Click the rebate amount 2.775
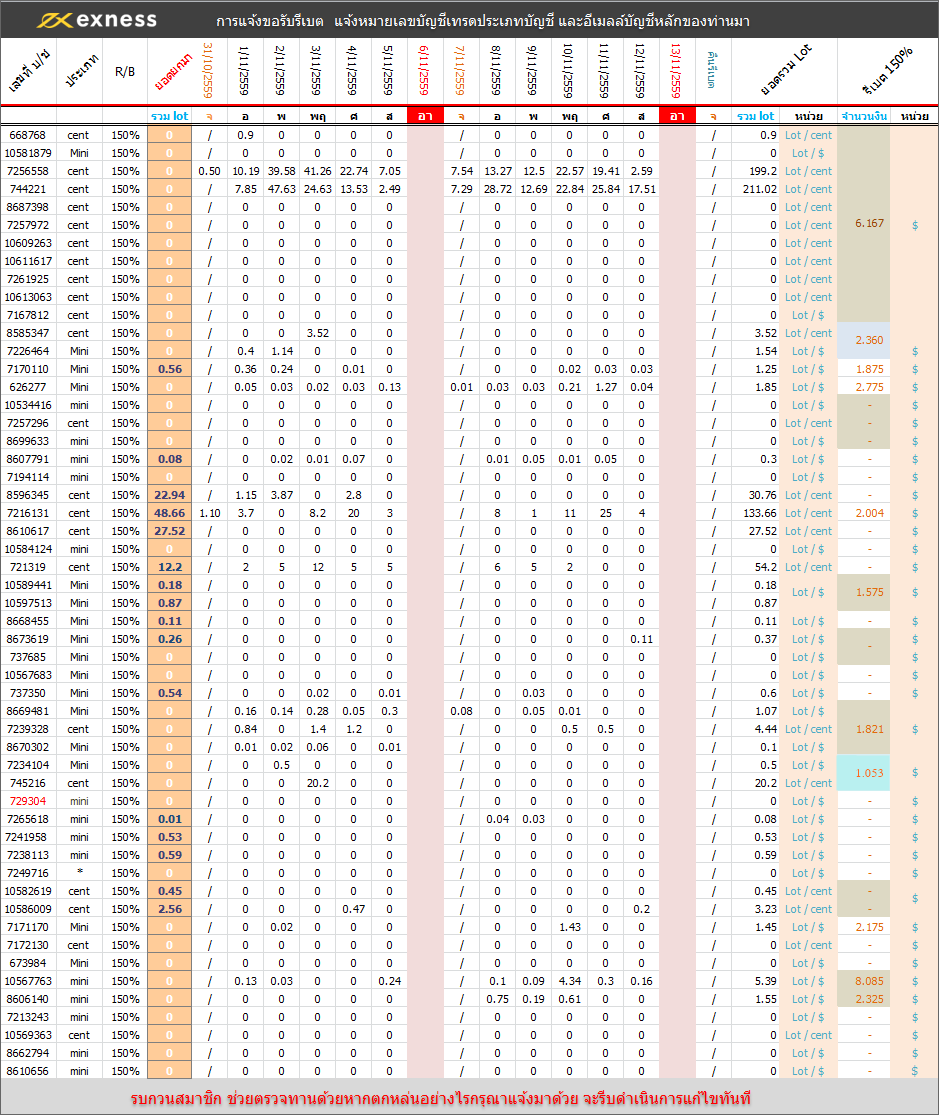Viewport: 939px width, 1115px height. [869, 388]
